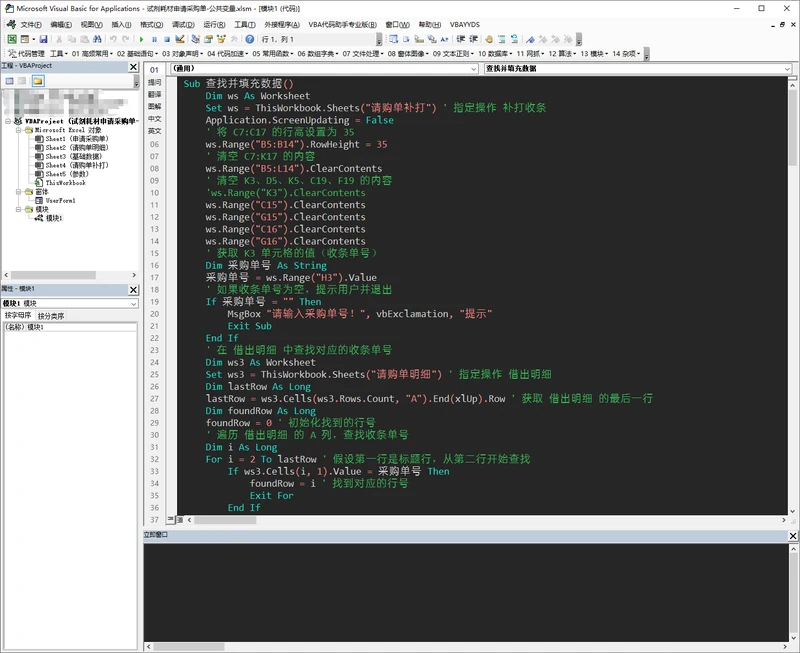
Task: Open the (通用) object dropdown
Action: [324, 68]
